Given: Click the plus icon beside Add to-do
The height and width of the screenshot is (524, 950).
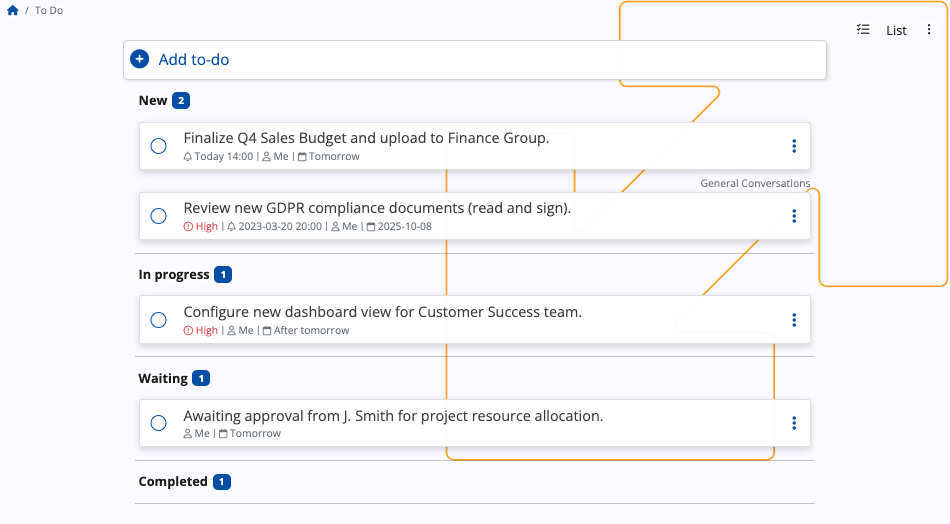Looking at the screenshot, I should (x=140, y=60).
